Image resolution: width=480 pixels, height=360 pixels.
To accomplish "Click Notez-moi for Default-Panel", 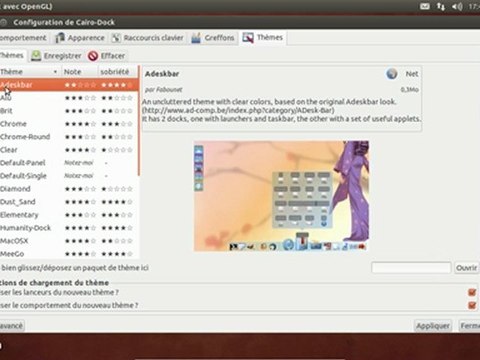I will 79,163.
